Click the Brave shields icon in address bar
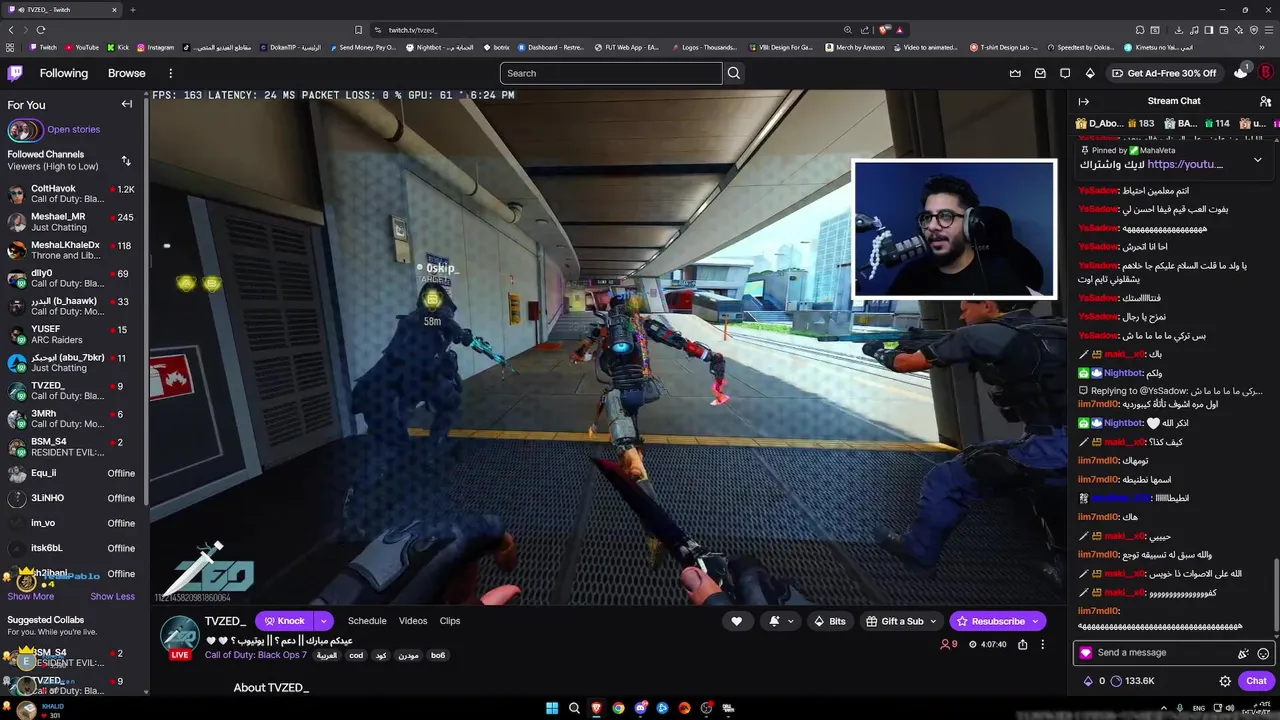This screenshot has height=720, width=1280. 883,30
